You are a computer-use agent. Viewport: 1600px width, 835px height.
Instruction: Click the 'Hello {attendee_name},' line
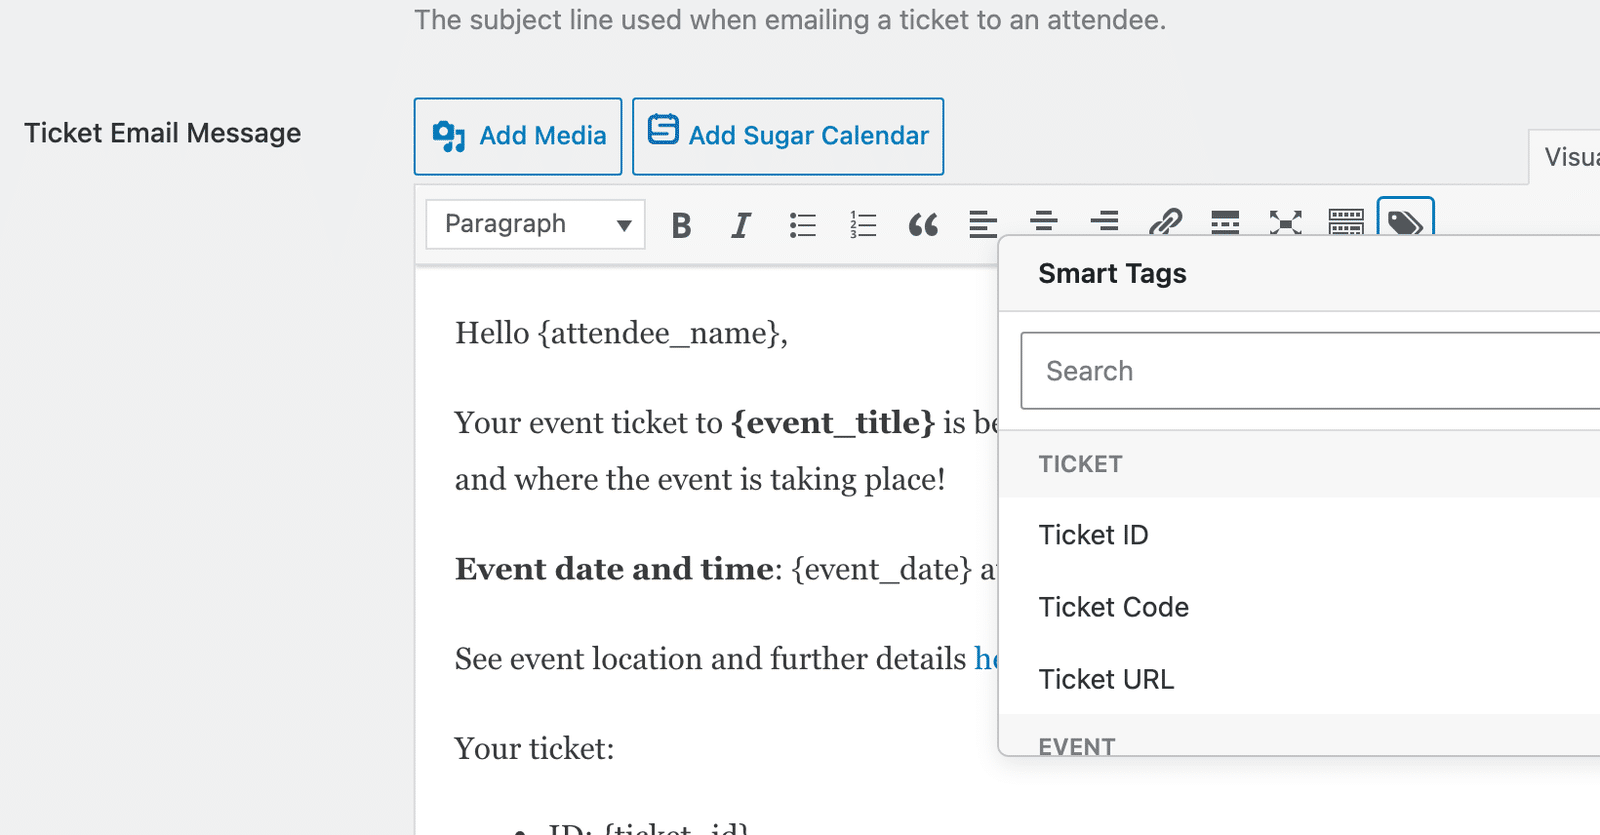621,333
